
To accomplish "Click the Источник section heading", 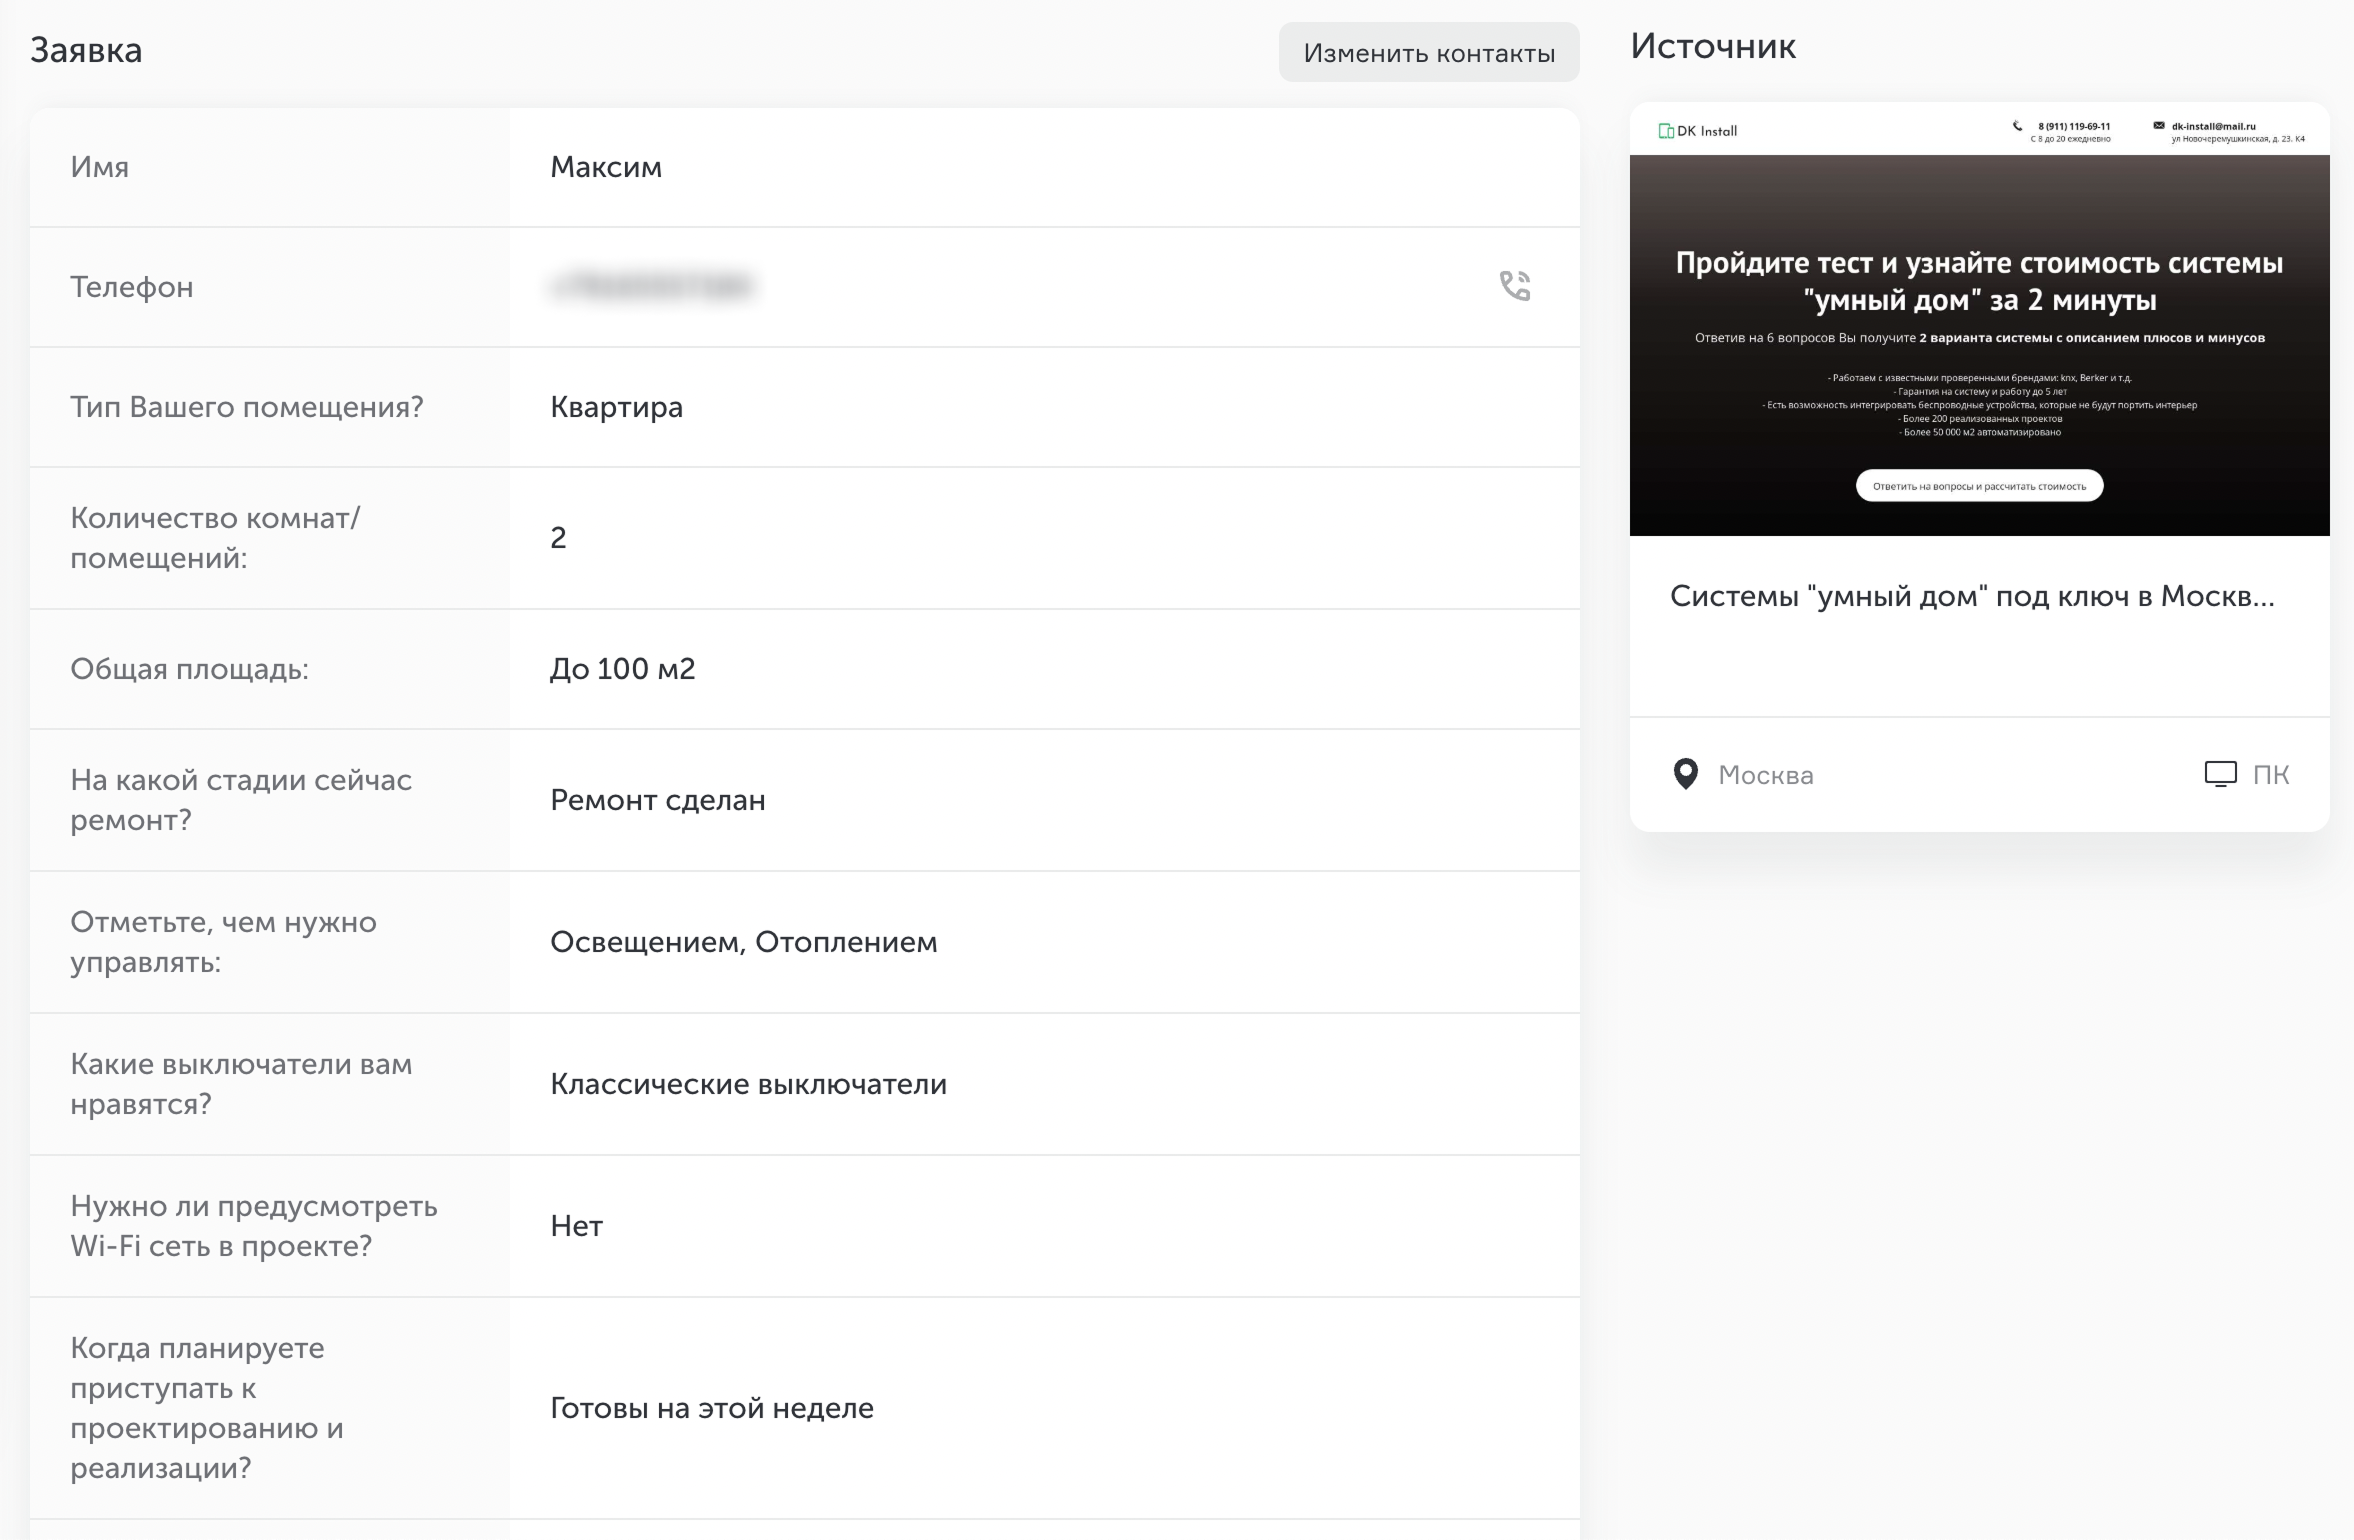I will [x=1713, y=46].
